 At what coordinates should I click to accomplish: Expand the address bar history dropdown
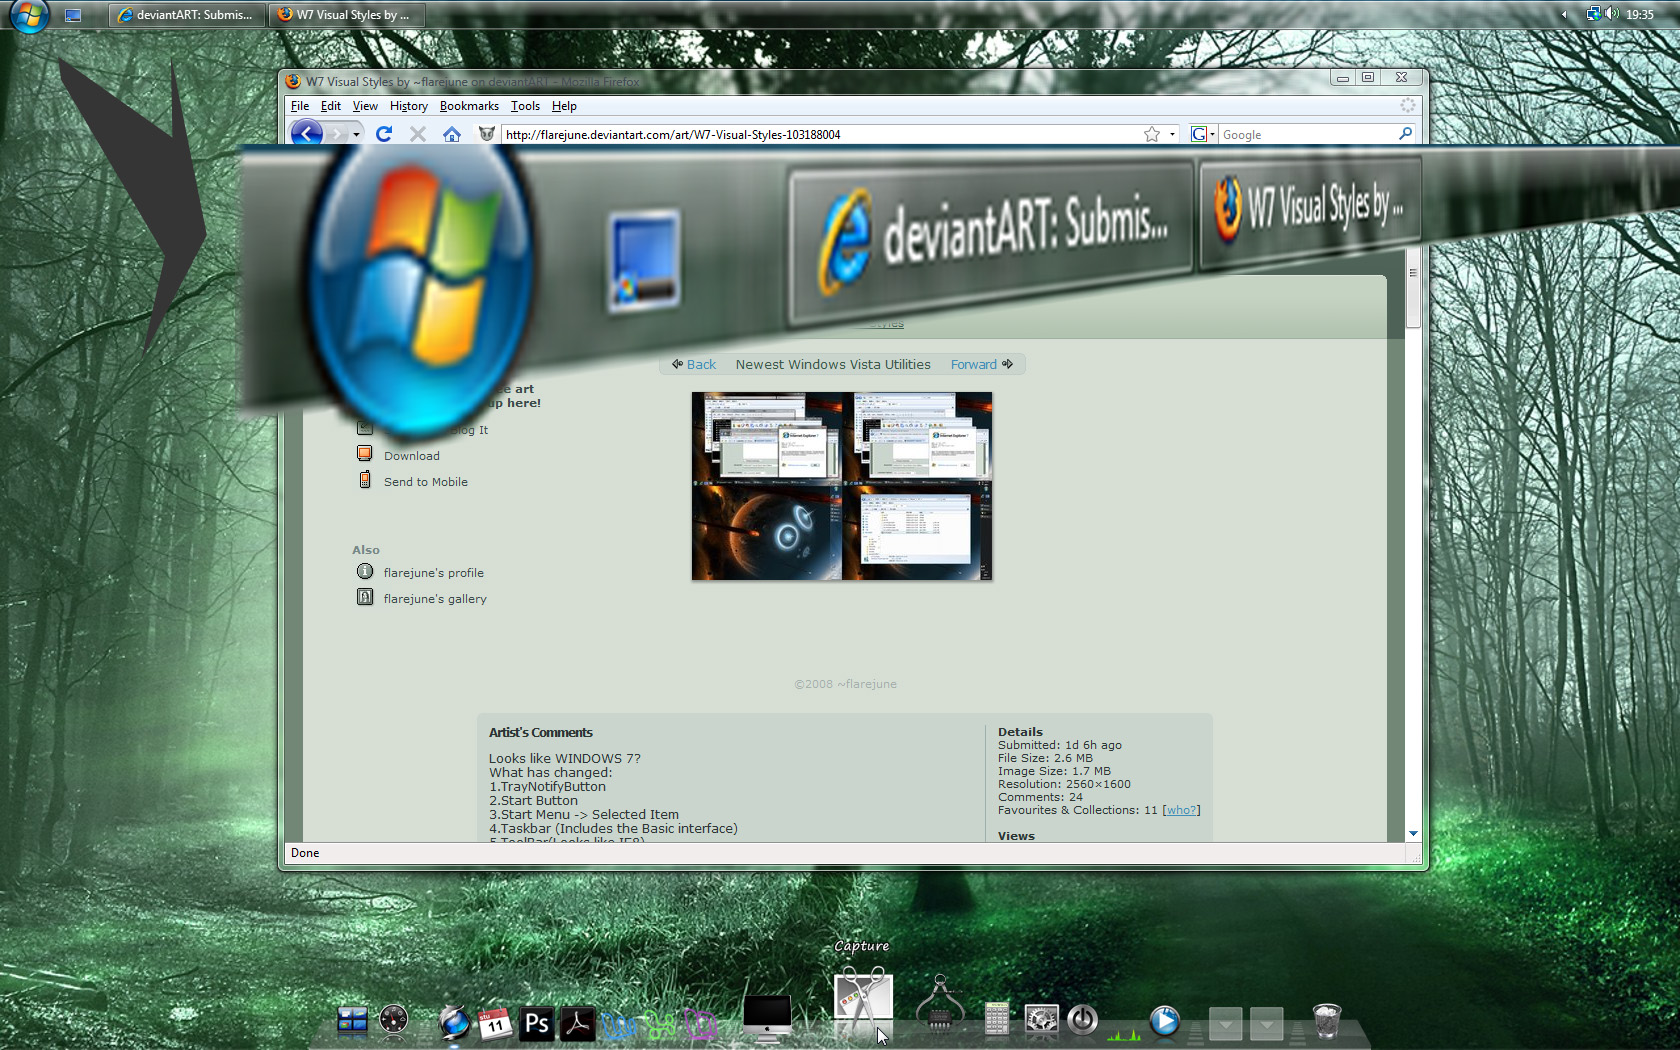coord(1173,134)
